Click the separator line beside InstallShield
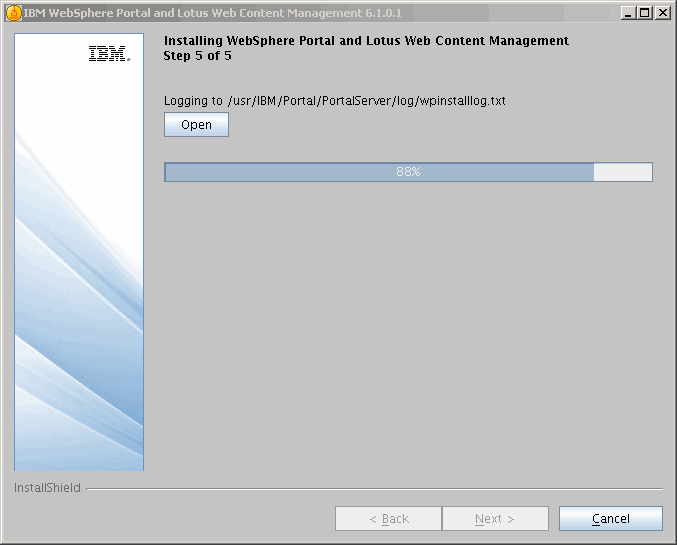Screen dimensions: 677x545 (375, 489)
